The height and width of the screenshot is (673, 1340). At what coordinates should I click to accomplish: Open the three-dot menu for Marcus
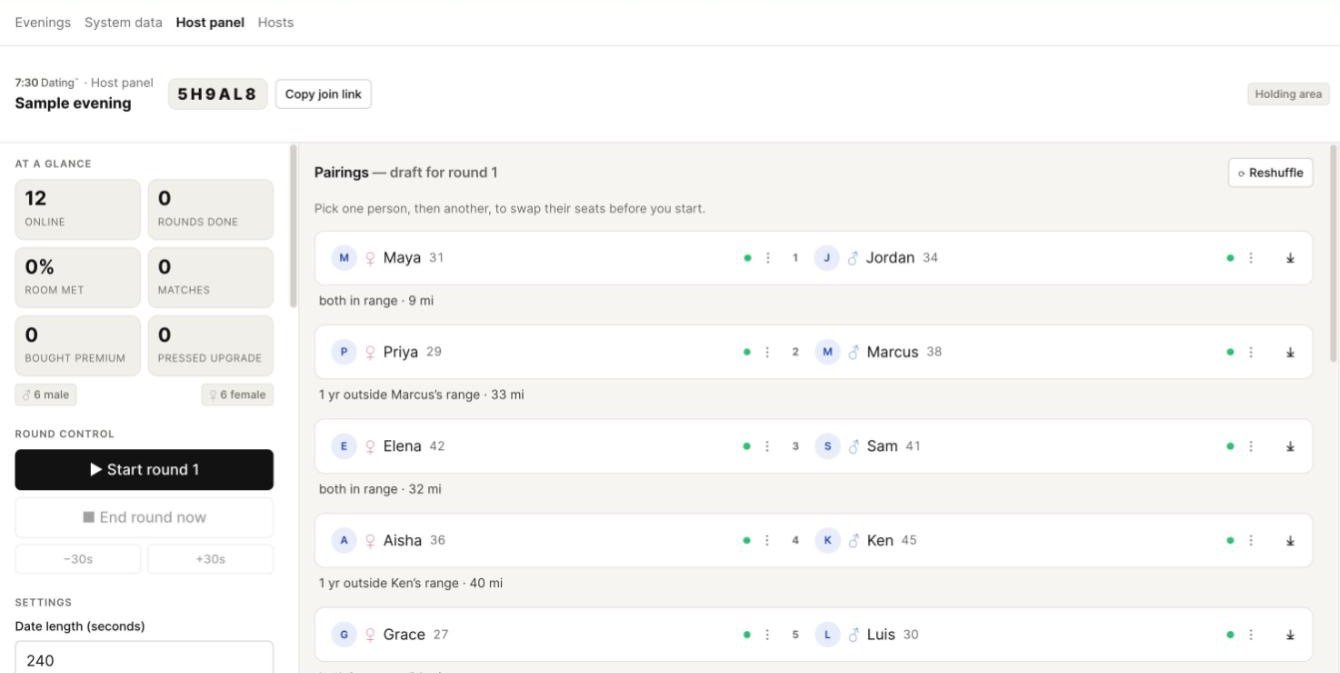(x=1251, y=352)
